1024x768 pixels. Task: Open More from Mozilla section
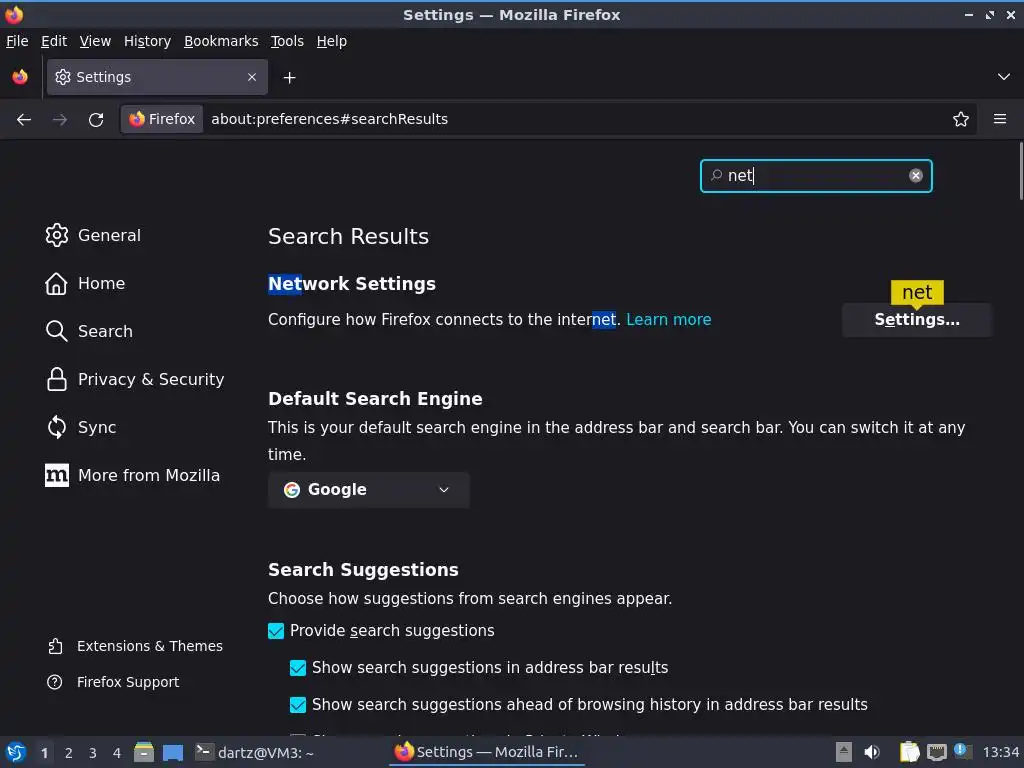133,475
